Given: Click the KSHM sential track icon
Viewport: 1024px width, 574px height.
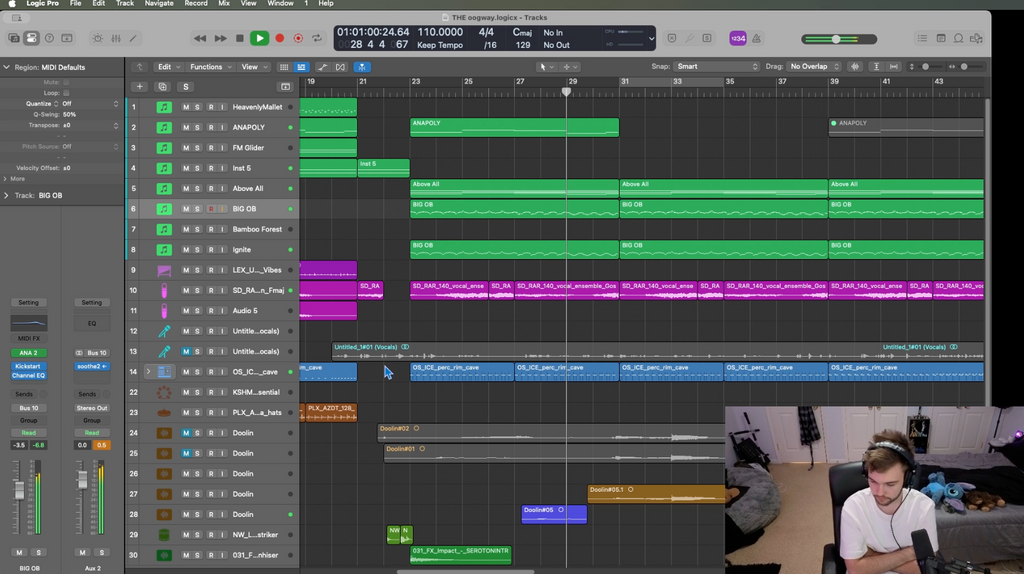Looking at the screenshot, I should [164, 392].
